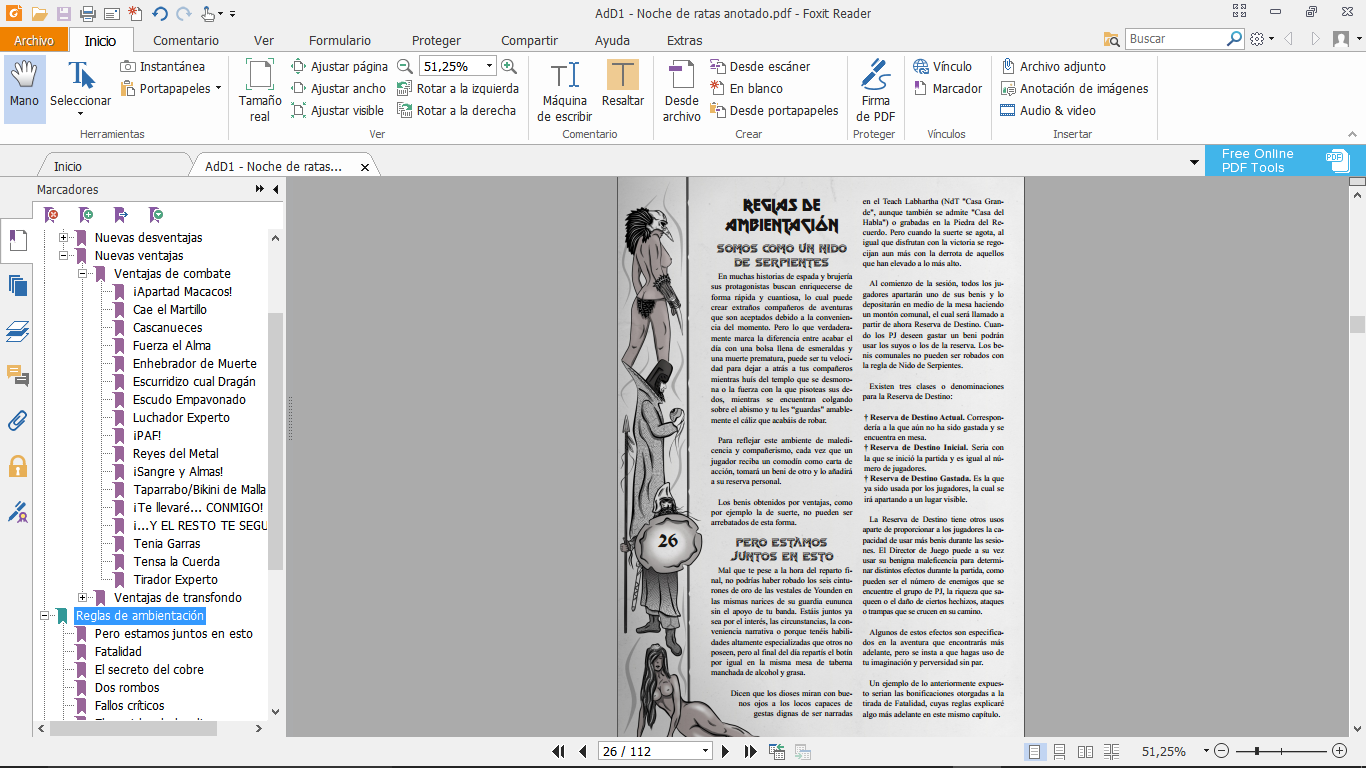Enable continuous facing view mode

1112,751
